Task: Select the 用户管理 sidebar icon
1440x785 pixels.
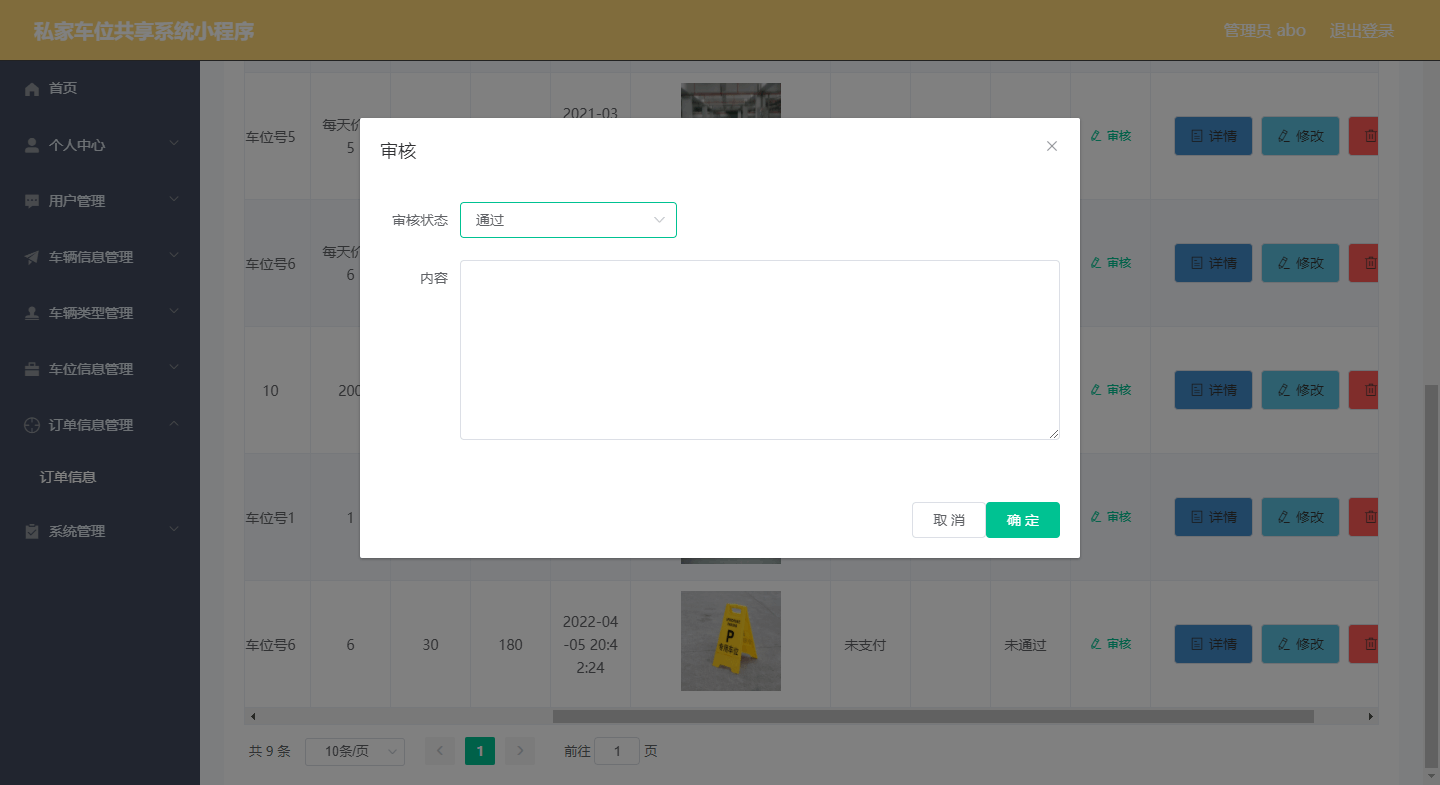Action: click(x=31, y=200)
